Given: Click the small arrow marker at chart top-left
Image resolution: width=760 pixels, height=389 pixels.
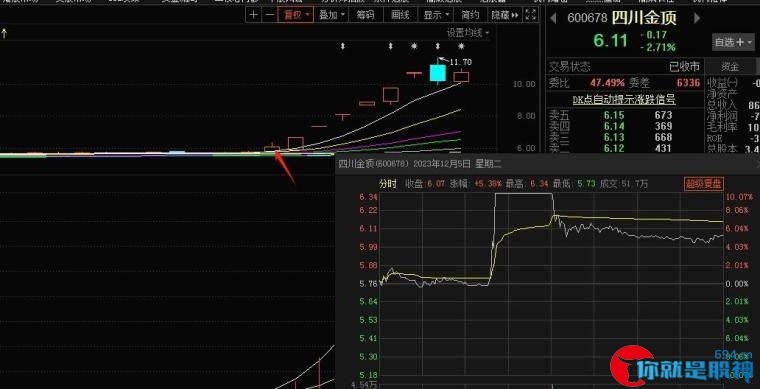Looking at the screenshot, I should coord(4,33).
